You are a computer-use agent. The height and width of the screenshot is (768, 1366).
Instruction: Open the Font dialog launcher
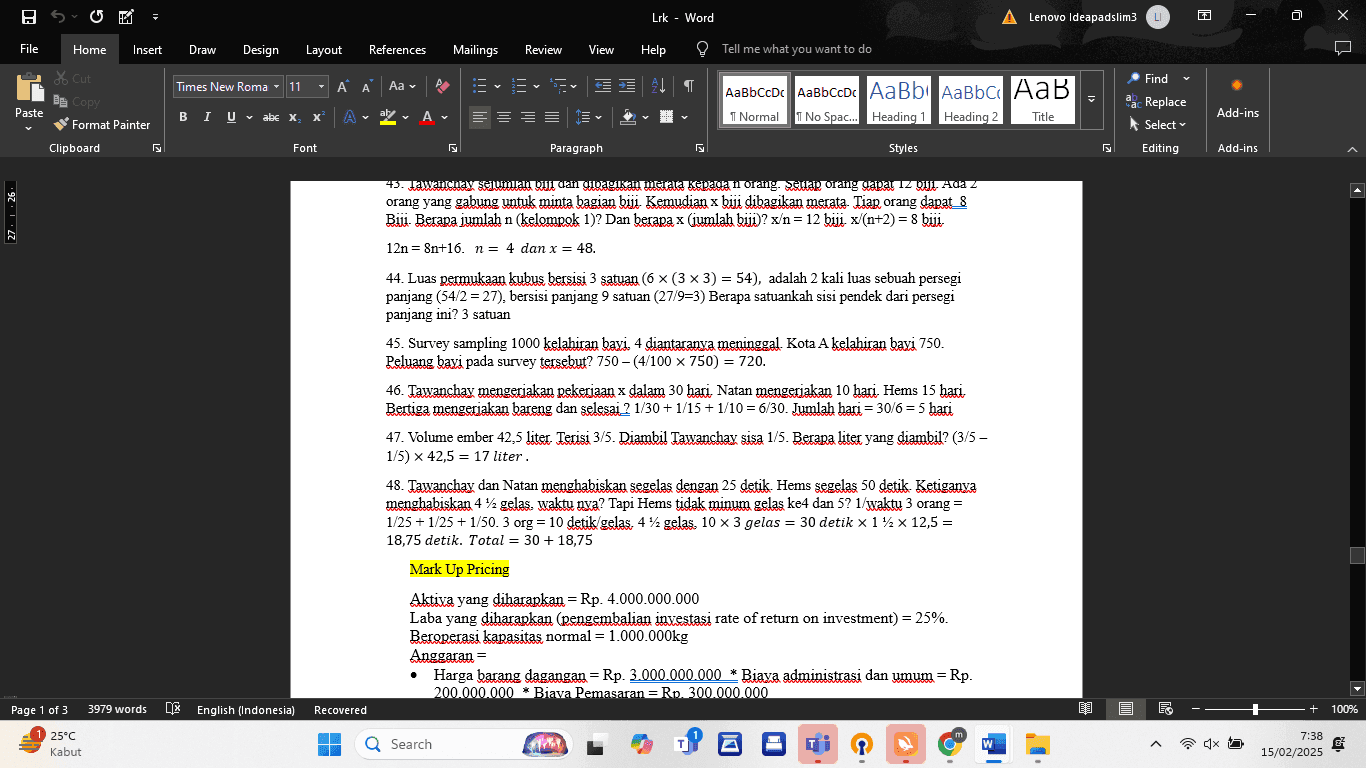(x=453, y=148)
